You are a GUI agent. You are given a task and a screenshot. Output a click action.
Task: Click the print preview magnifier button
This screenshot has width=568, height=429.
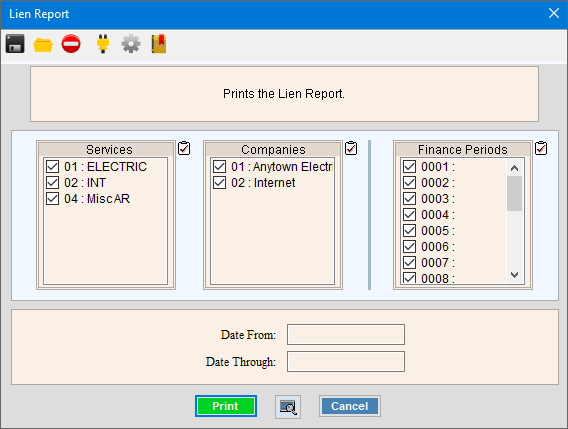(288, 407)
